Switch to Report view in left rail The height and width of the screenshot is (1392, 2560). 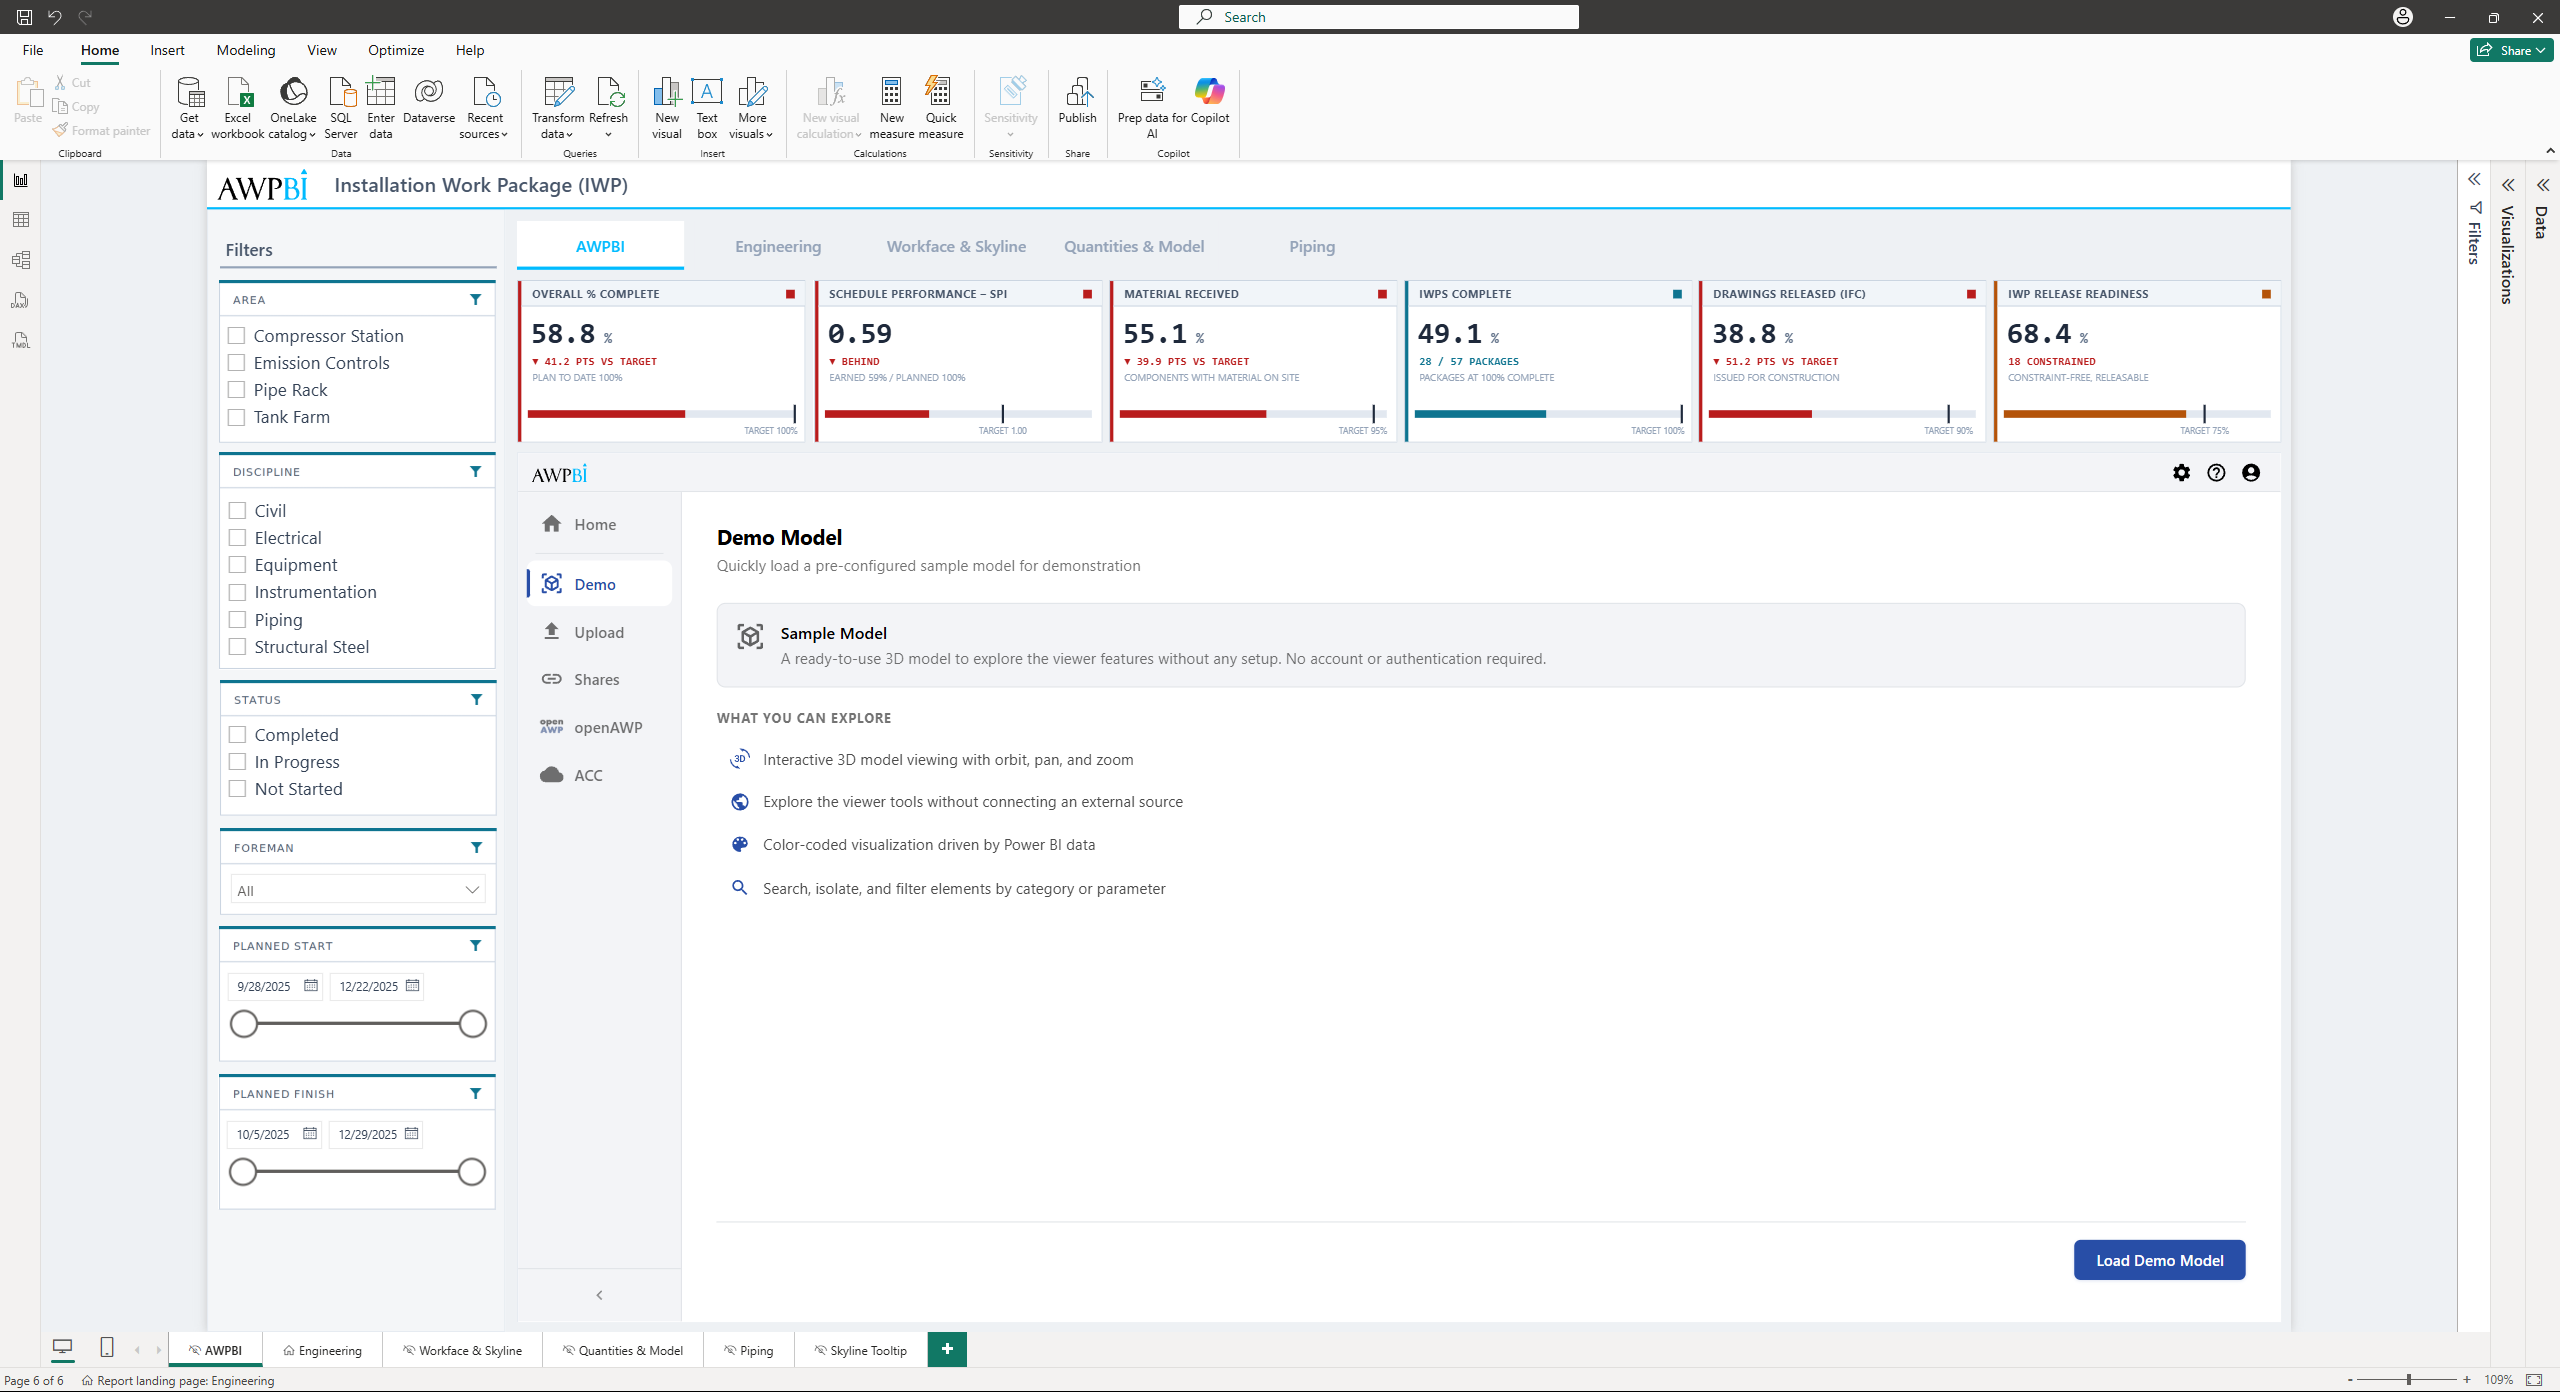point(20,180)
